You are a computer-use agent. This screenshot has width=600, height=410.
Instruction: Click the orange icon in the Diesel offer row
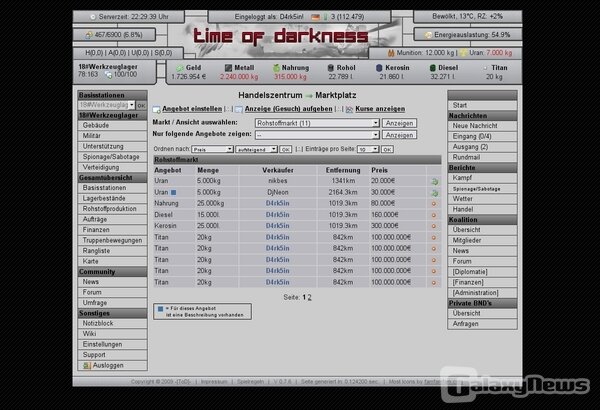pyautogui.click(x=434, y=215)
